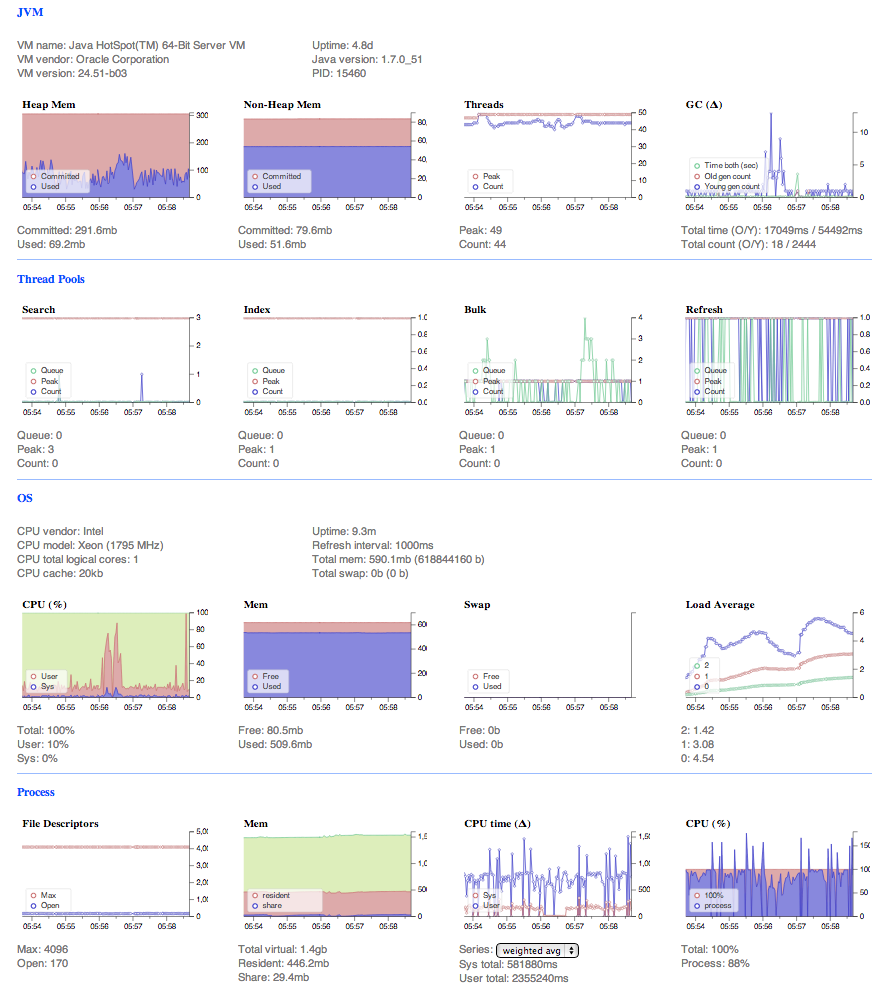This screenshot has width=894, height=986.
Task: Select the GC delta chart
Action: (770, 155)
